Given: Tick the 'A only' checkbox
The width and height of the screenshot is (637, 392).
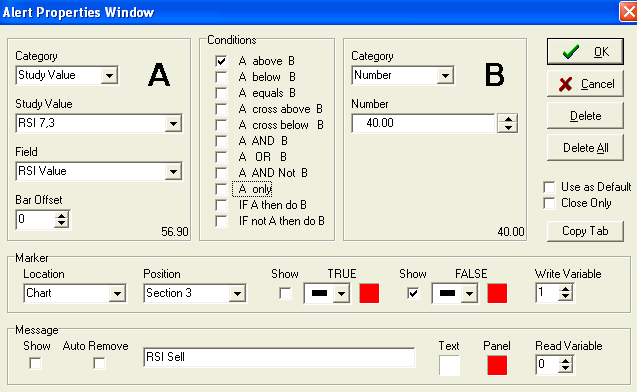Looking at the screenshot, I should [x=221, y=189].
